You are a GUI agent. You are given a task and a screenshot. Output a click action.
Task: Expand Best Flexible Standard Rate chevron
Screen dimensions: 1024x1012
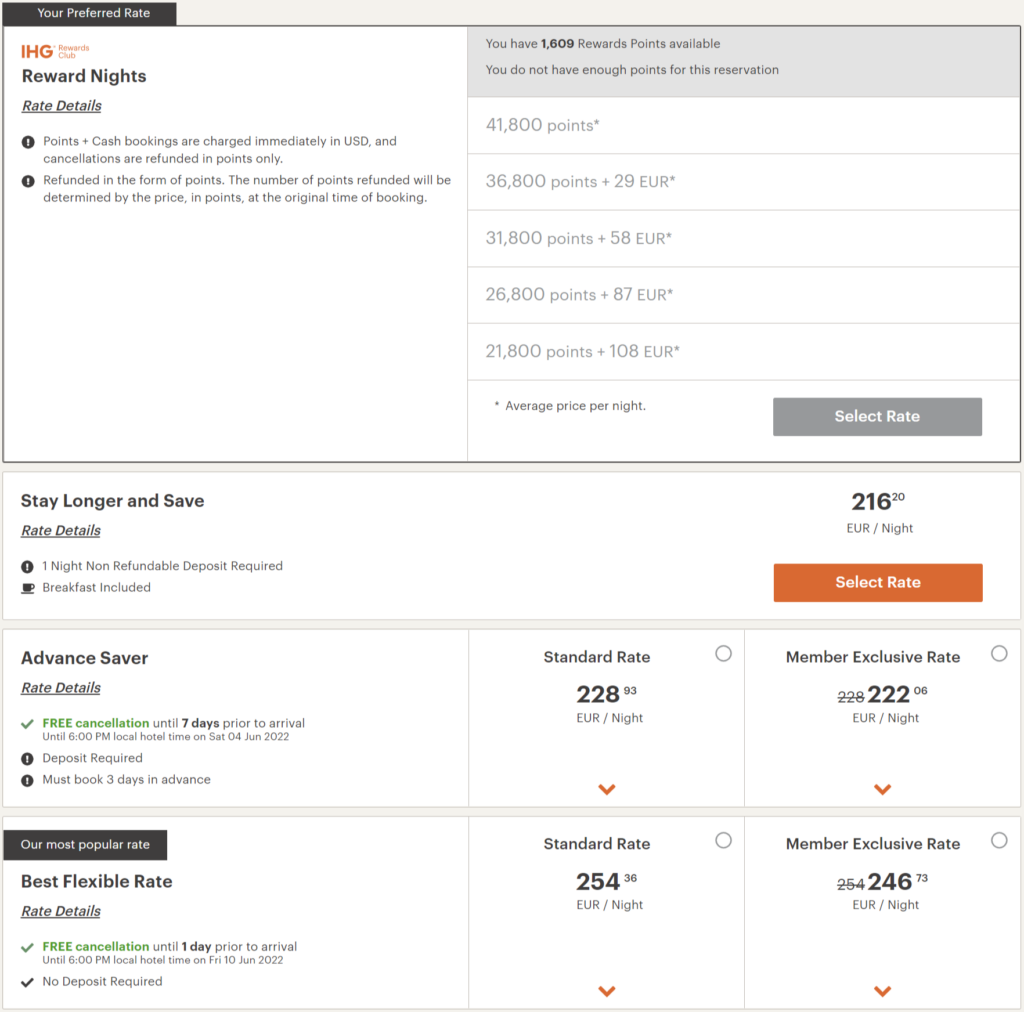click(x=606, y=991)
